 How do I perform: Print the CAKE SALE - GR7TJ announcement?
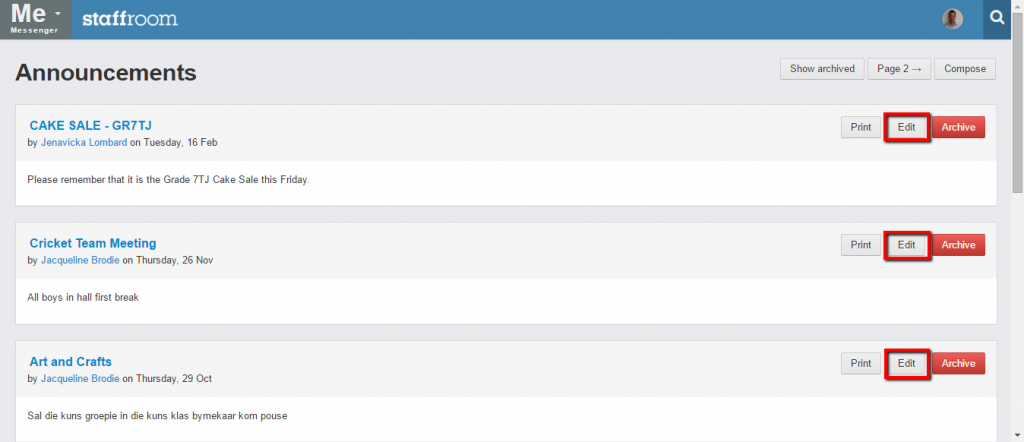point(861,127)
